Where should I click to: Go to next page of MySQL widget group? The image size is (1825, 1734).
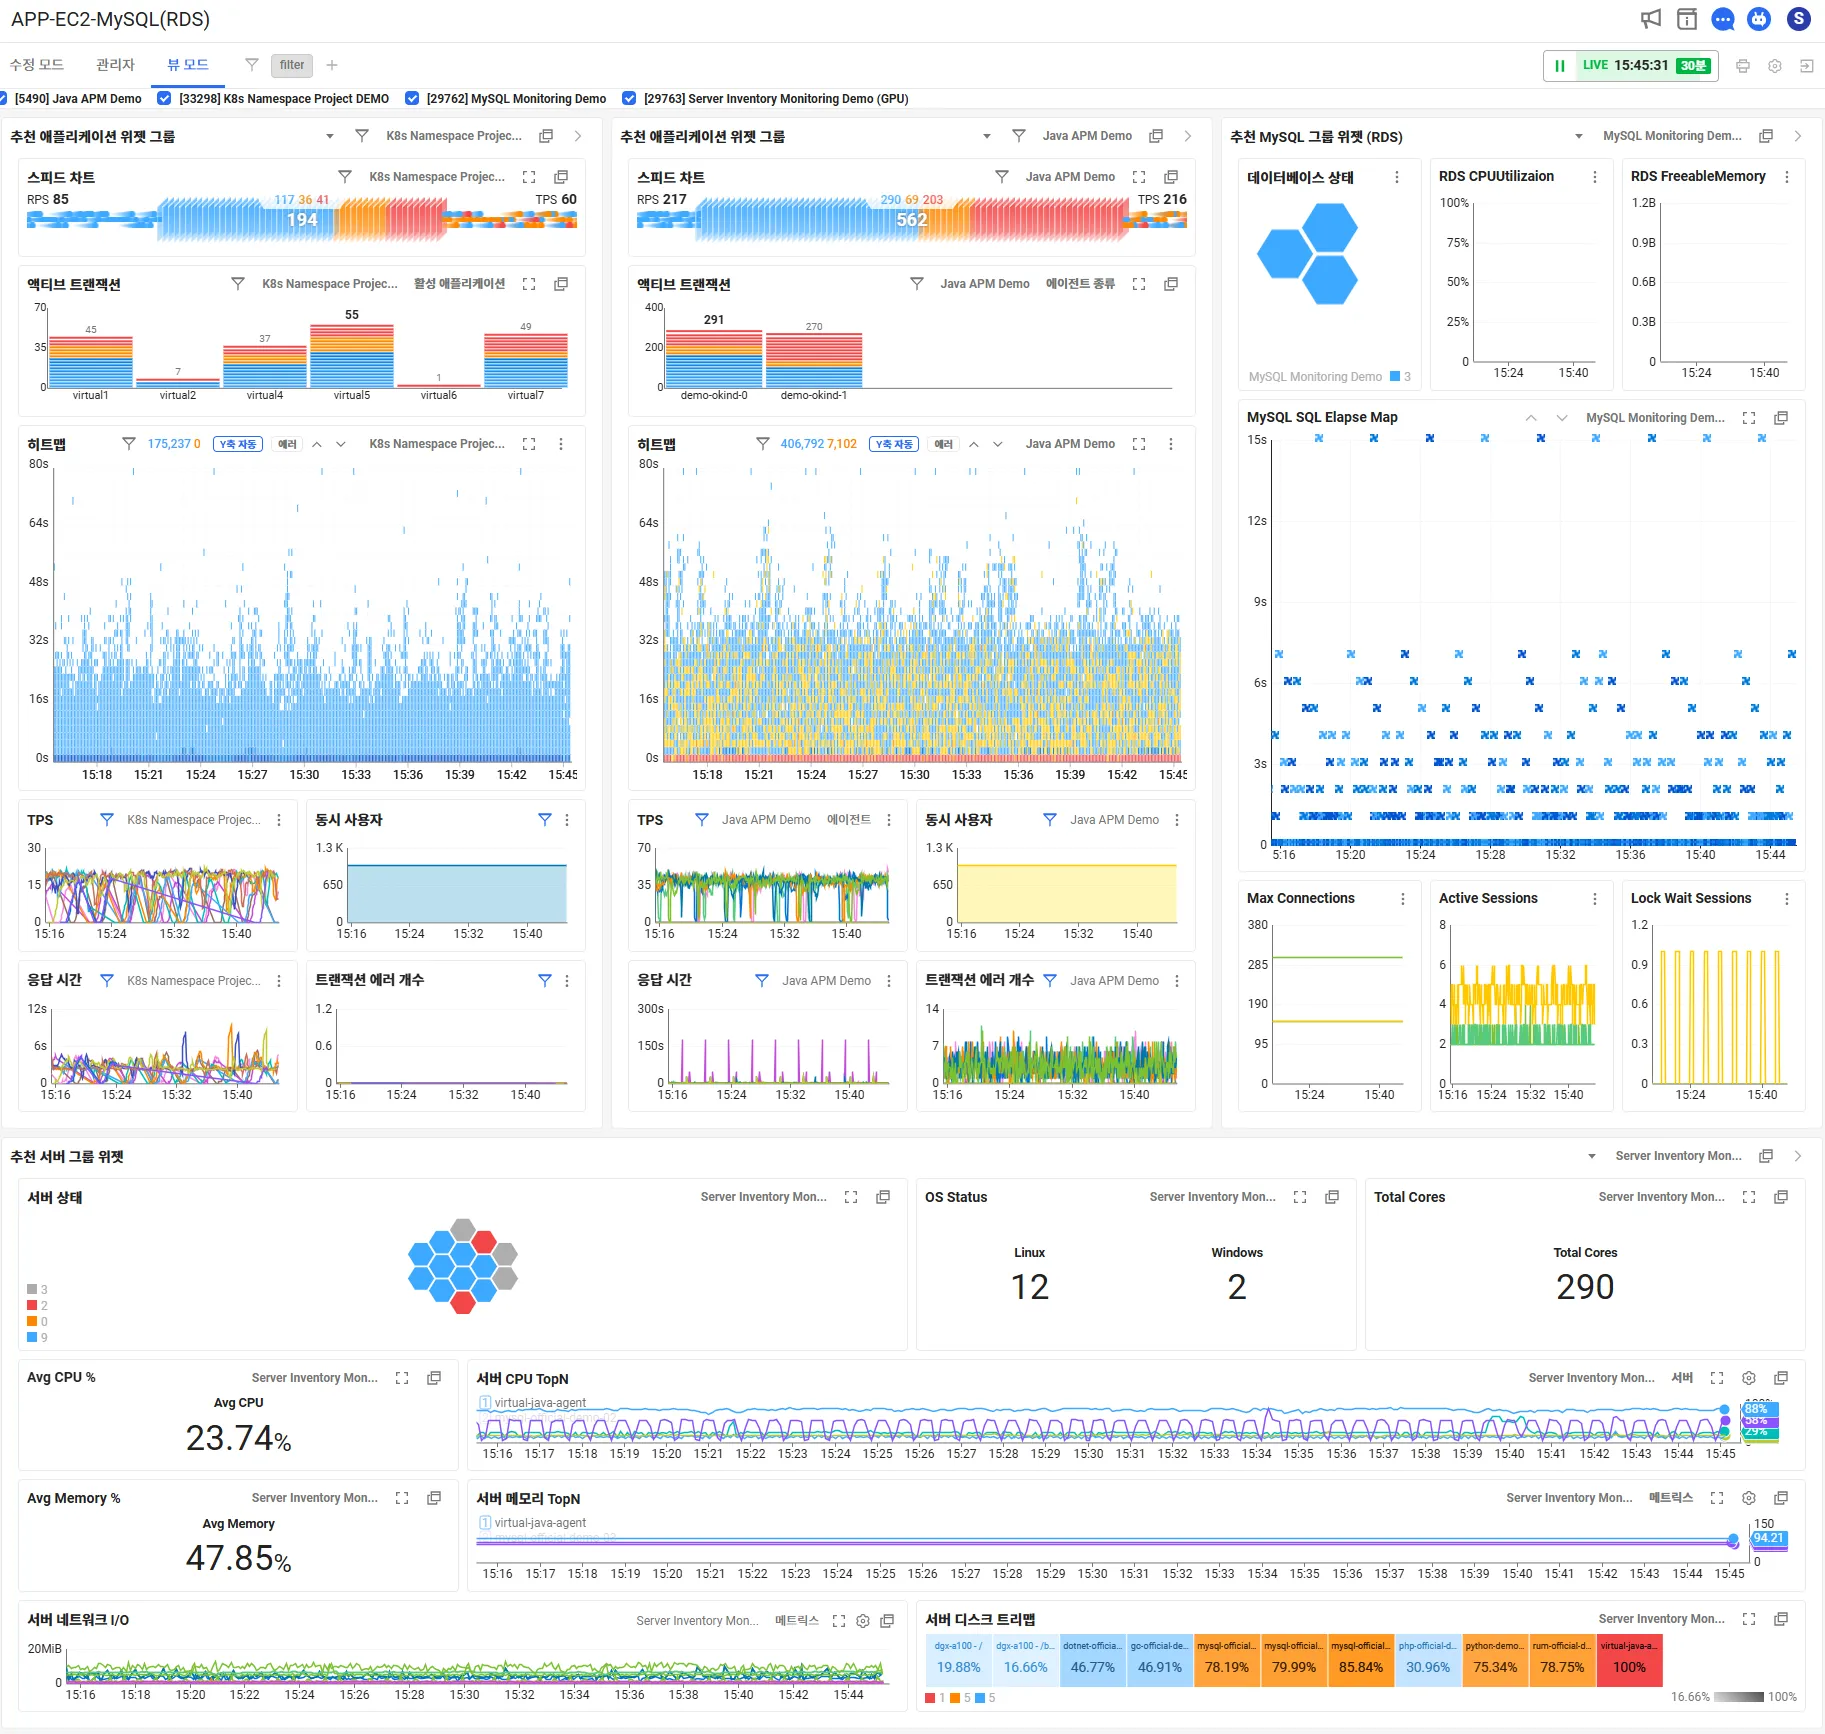pos(1798,136)
